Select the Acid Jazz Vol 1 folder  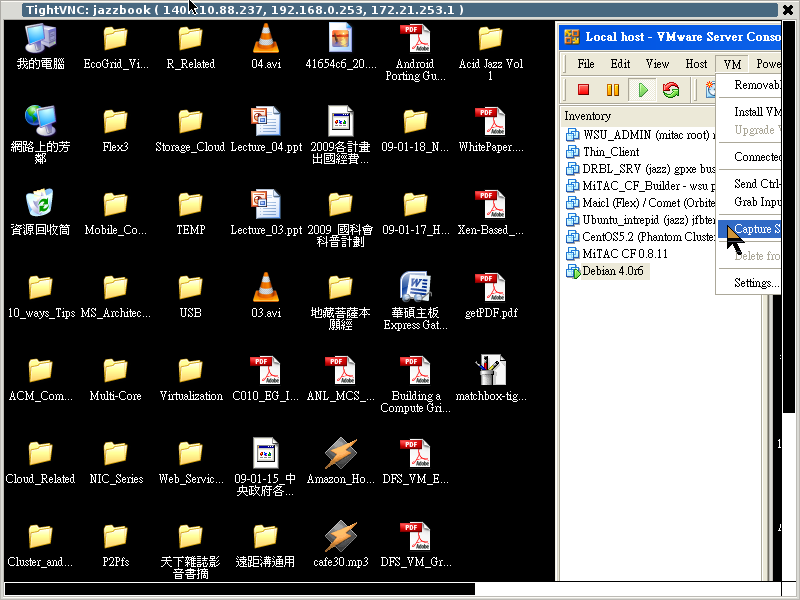490,53
